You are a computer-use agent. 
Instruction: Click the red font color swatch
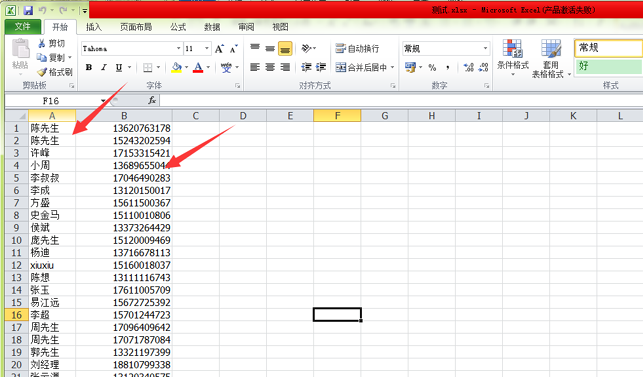click(198, 67)
